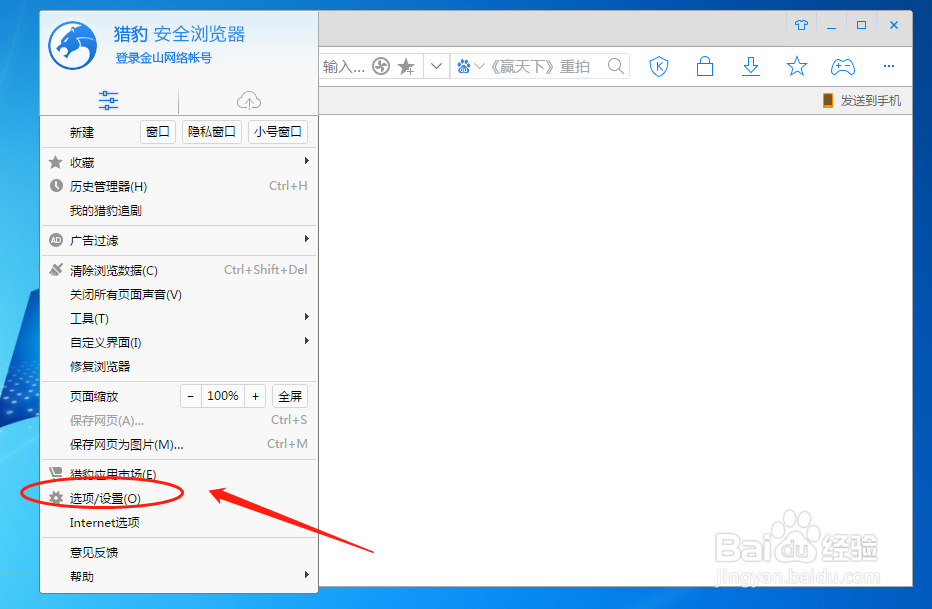The width and height of the screenshot is (932, 609).
Task: Click the speed mode fan icon
Action: (381, 66)
